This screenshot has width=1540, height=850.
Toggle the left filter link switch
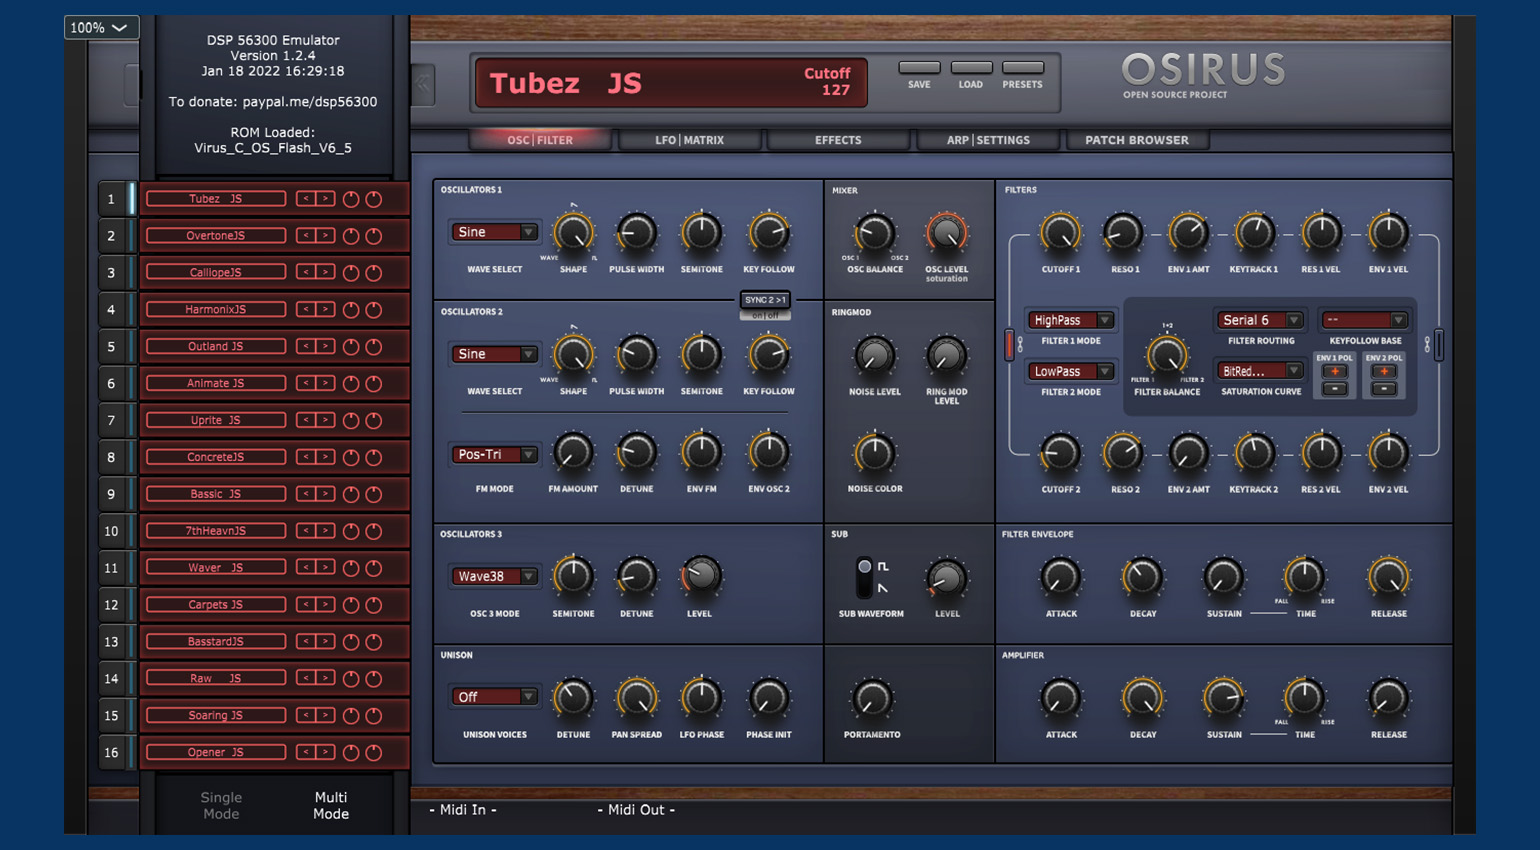tap(1010, 345)
